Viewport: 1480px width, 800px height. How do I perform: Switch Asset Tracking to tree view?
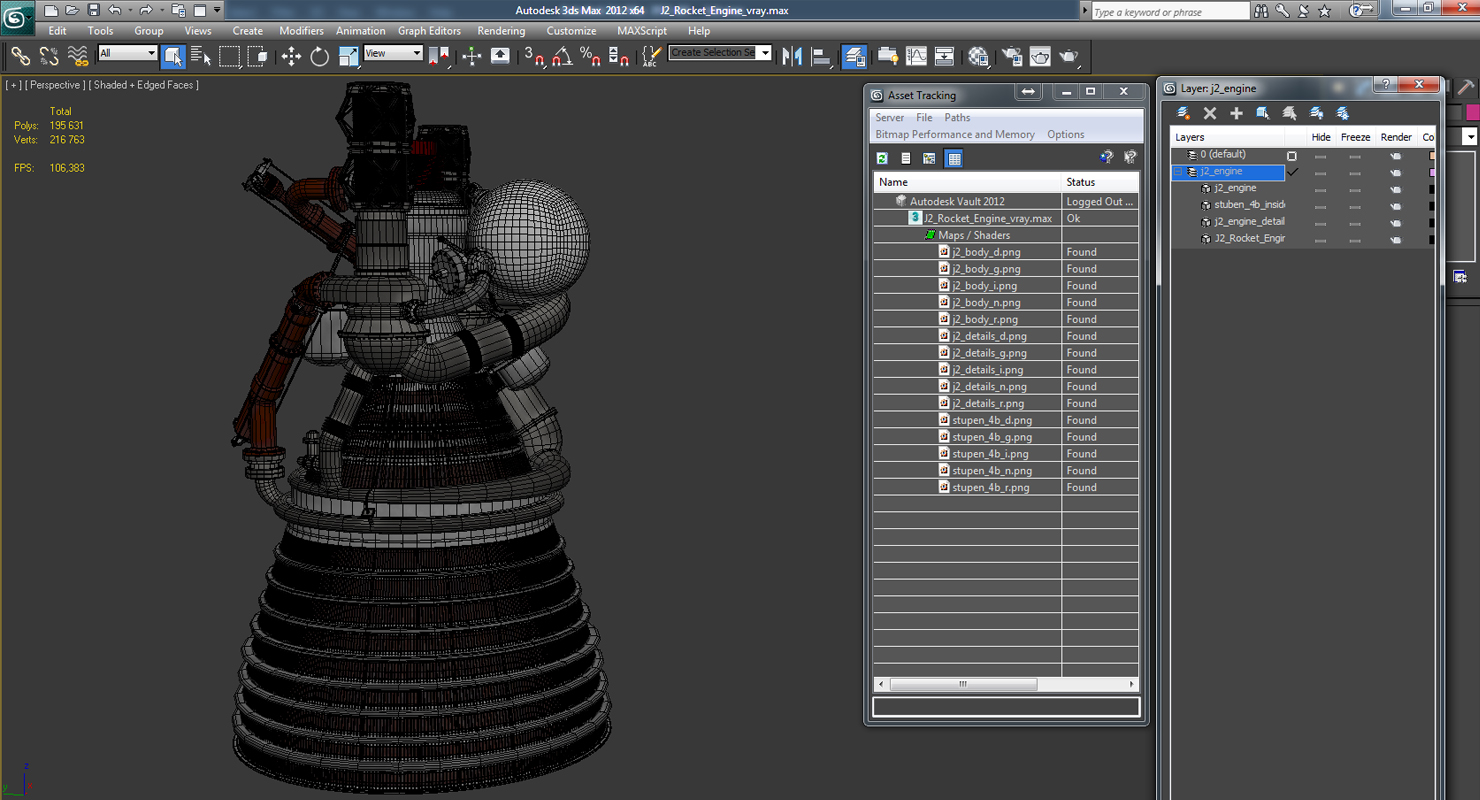click(x=929, y=158)
